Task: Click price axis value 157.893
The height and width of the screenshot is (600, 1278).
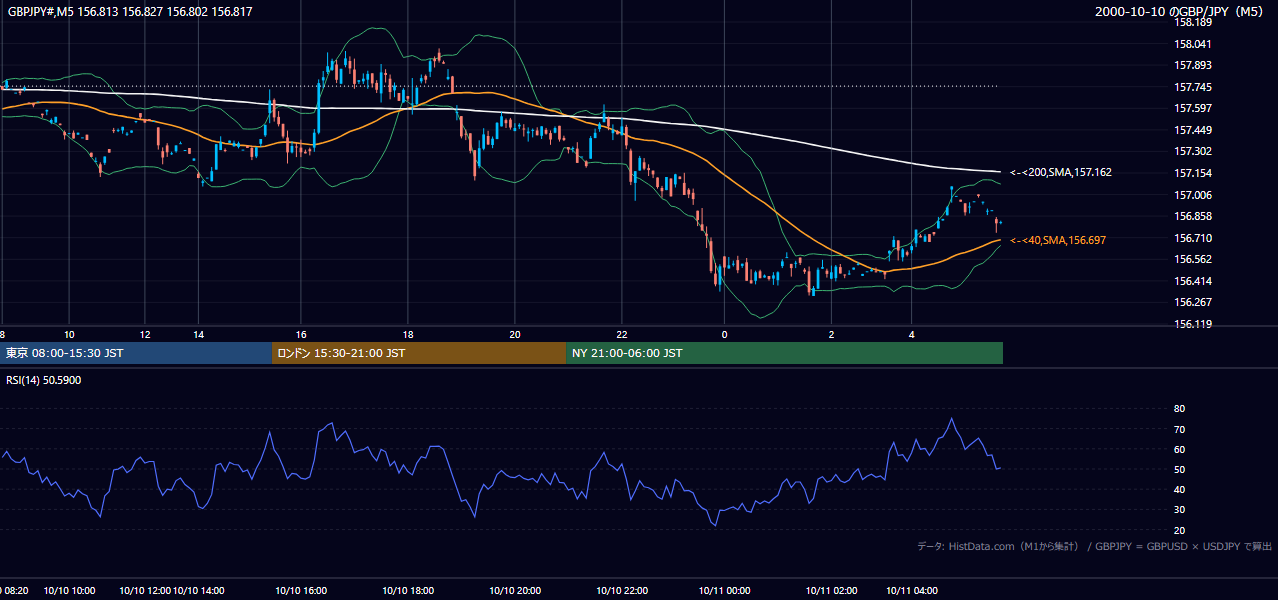Action: (x=1193, y=66)
